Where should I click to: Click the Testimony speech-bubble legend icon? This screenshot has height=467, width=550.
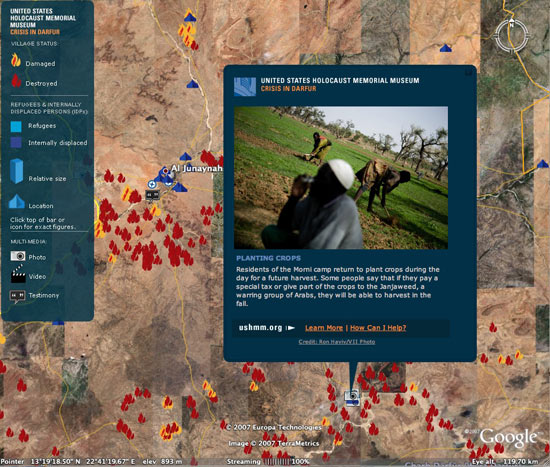click(17, 296)
